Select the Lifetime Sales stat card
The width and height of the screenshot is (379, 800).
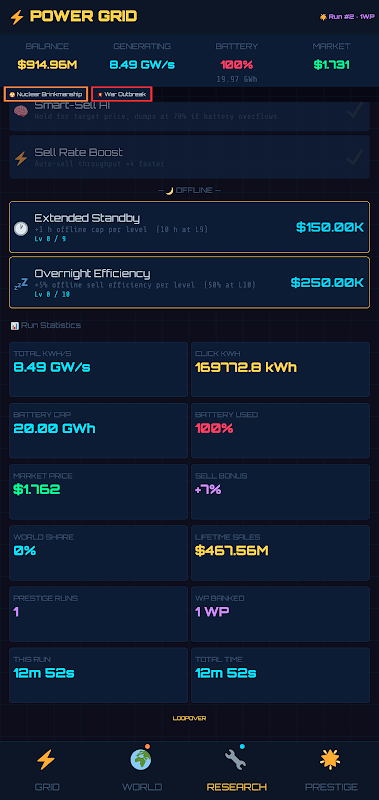pyautogui.click(x=280, y=553)
